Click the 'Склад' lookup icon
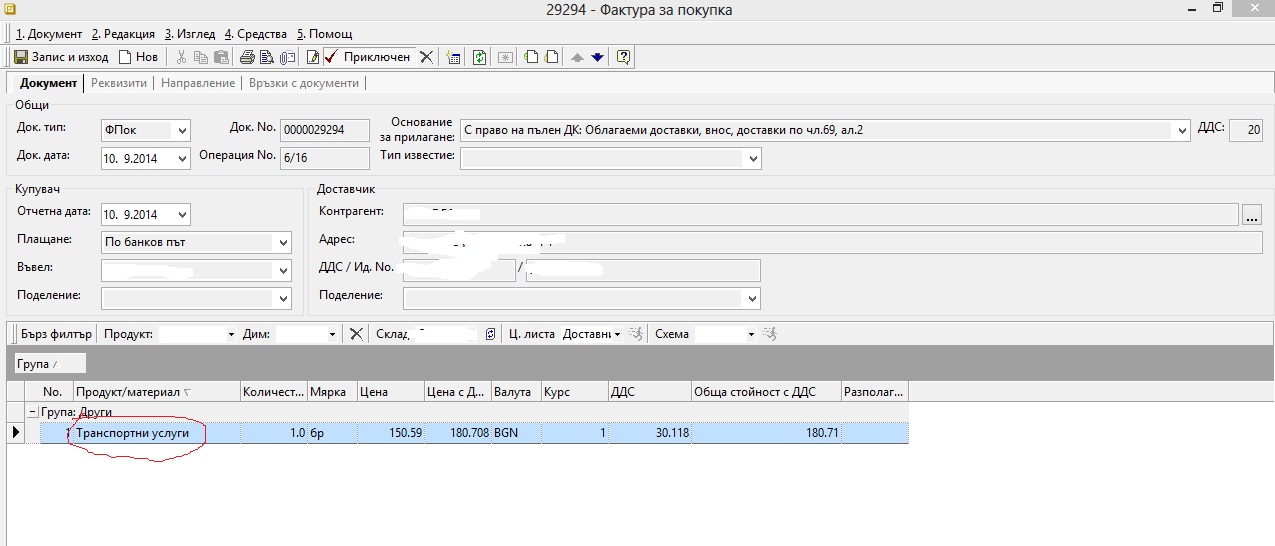This screenshot has width=1275, height=546. pos(490,334)
